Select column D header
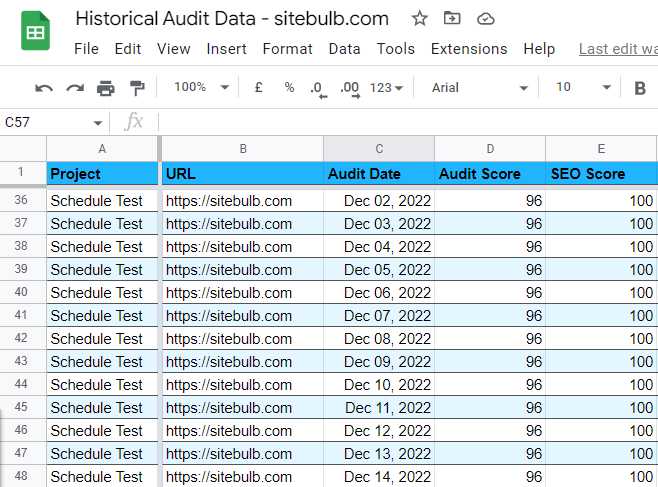Viewport: 658px width, 487px height. pyautogui.click(x=490, y=149)
